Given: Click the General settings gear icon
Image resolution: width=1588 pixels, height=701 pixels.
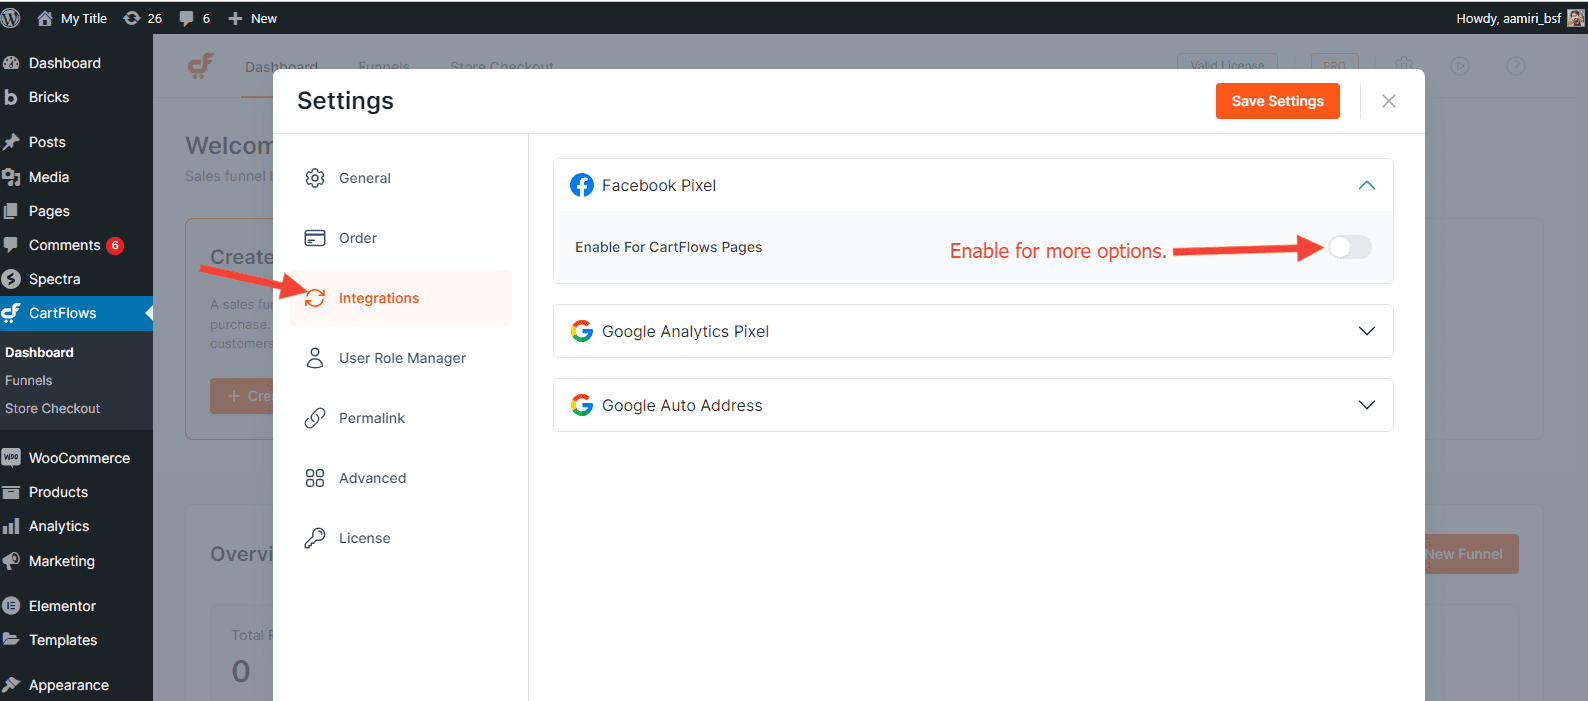Looking at the screenshot, I should click(x=315, y=178).
